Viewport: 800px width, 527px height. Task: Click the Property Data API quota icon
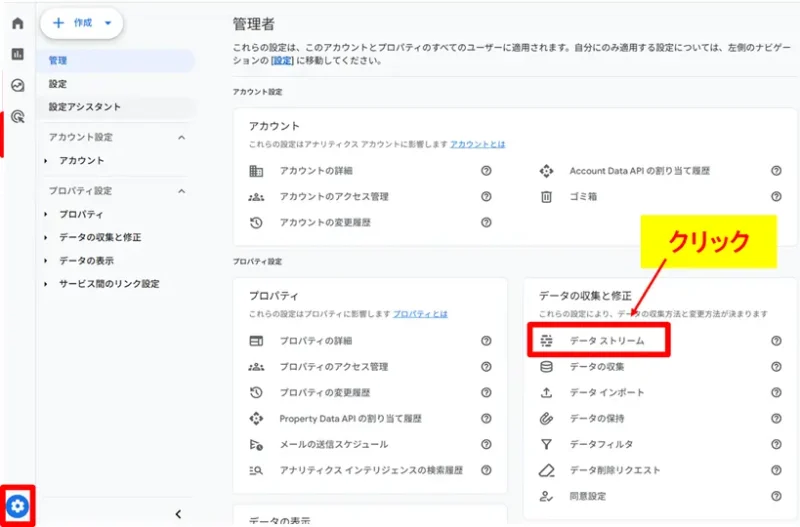[256, 418]
